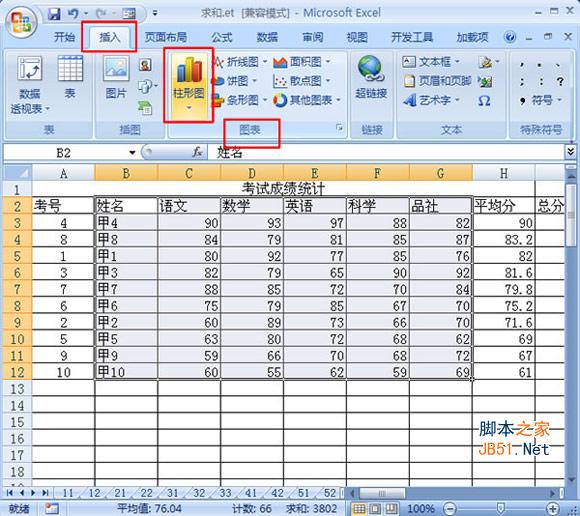Switch to sheet tab 12
The image size is (580, 516).
95,493
